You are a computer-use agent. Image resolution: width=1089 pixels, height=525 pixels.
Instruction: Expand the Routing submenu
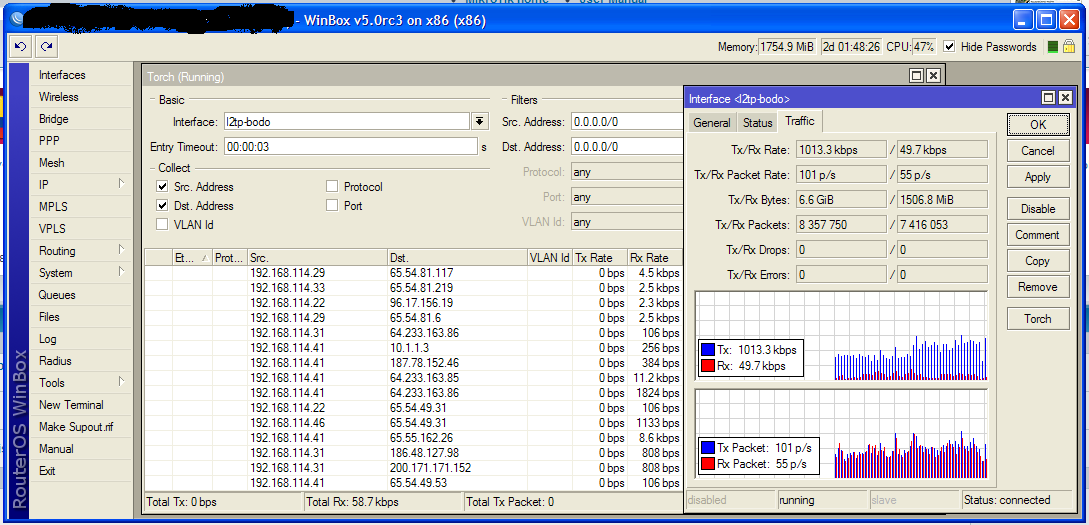(121, 250)
